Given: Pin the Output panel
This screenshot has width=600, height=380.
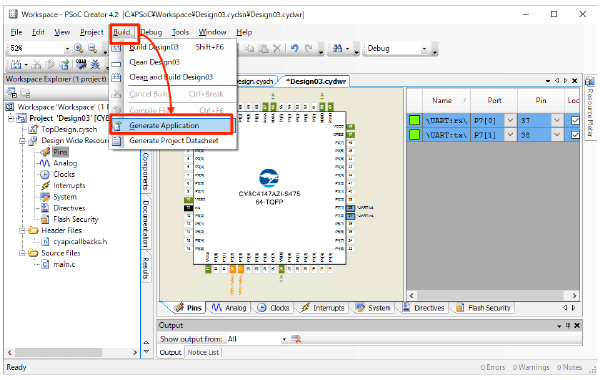Looking at the screenshot, I should coord(568,325).
